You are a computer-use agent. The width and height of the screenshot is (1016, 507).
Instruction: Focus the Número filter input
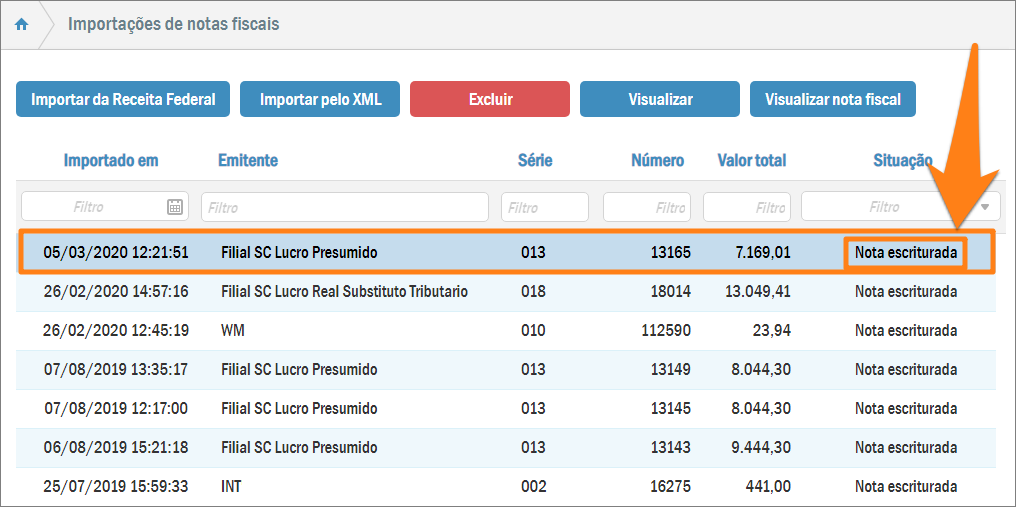point(646,207)
